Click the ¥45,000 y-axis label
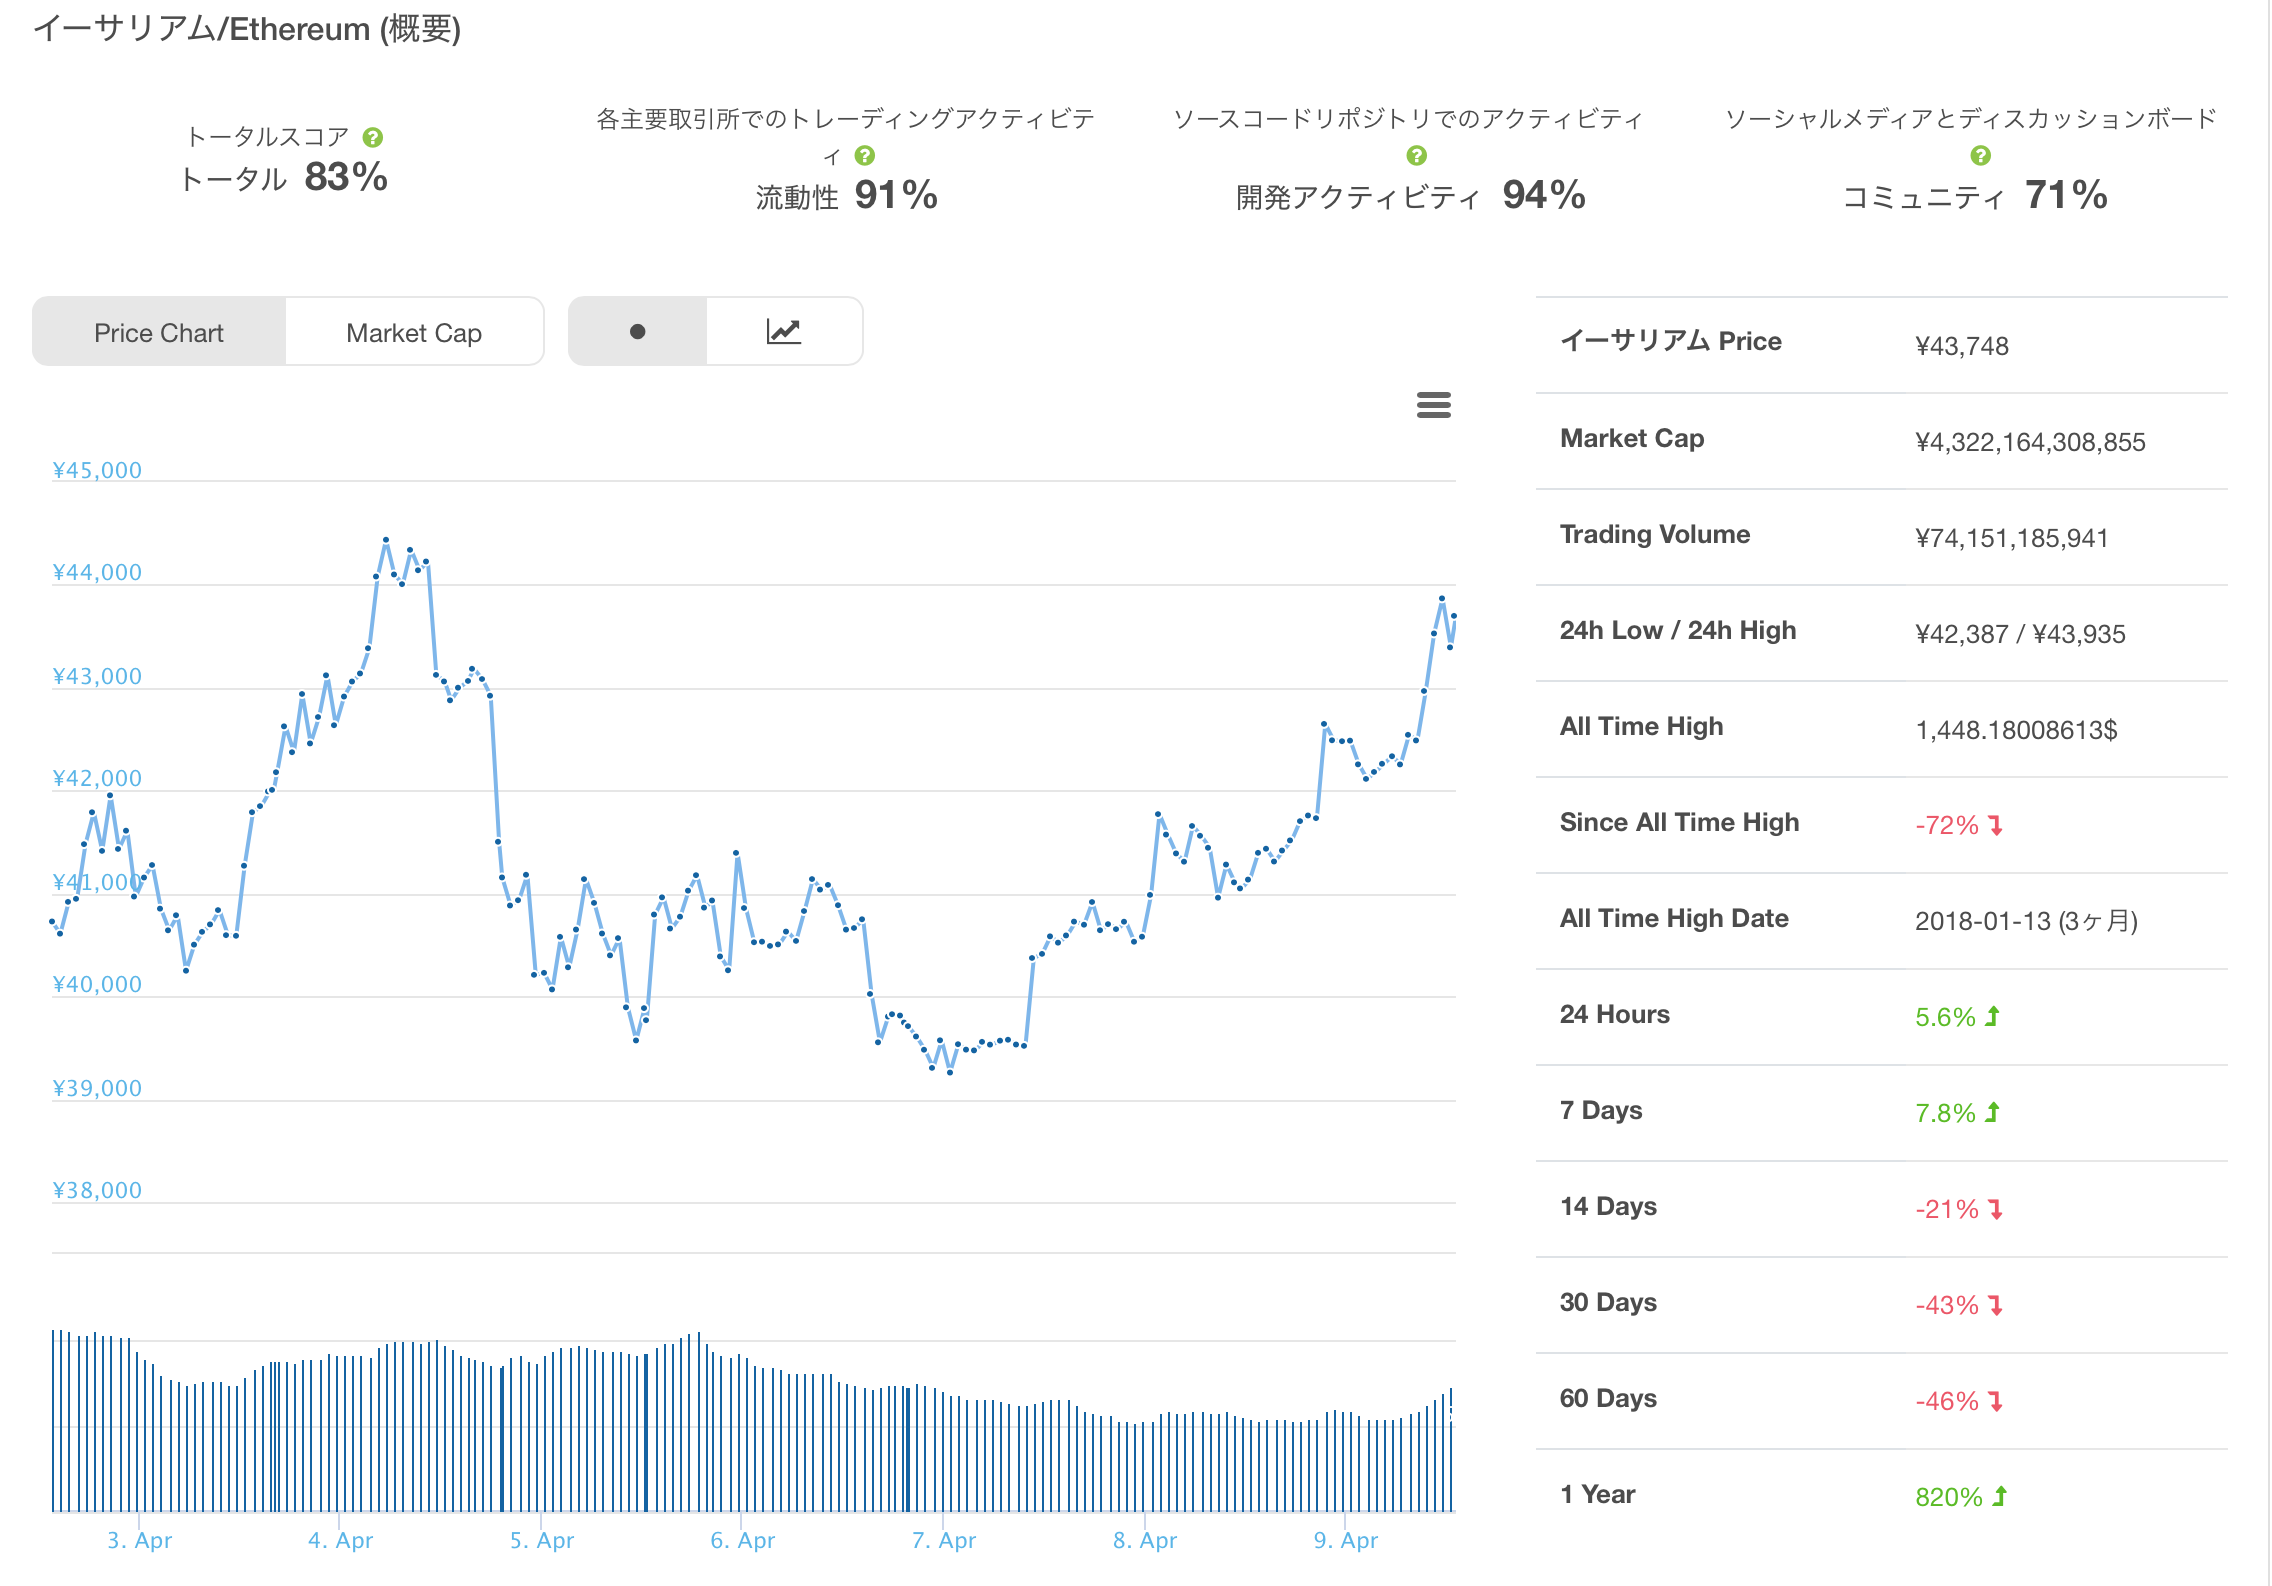This screenshot has height=1586, width=2272. point(97,470)
